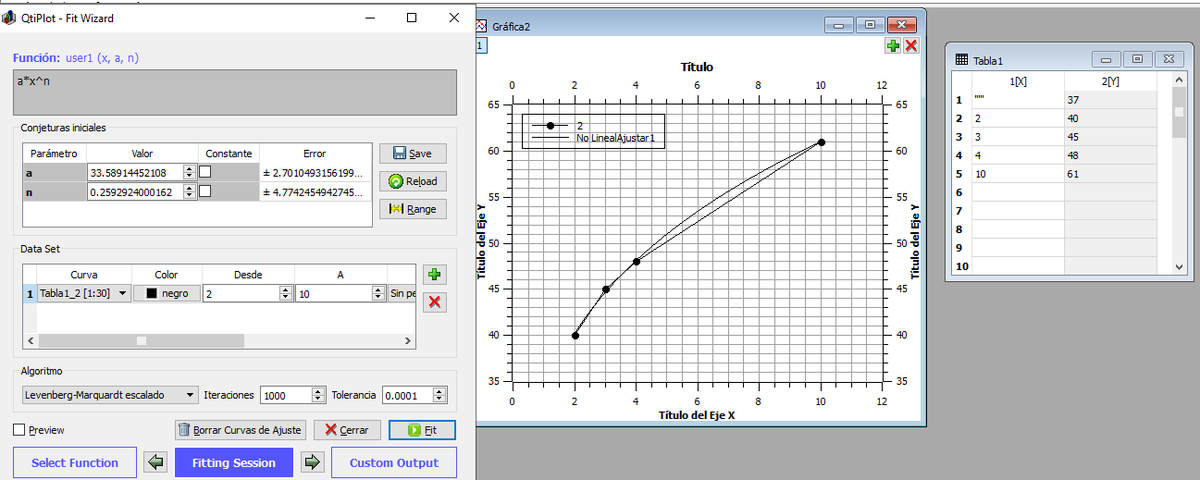Maximize the Tabla1 window

1137,60
